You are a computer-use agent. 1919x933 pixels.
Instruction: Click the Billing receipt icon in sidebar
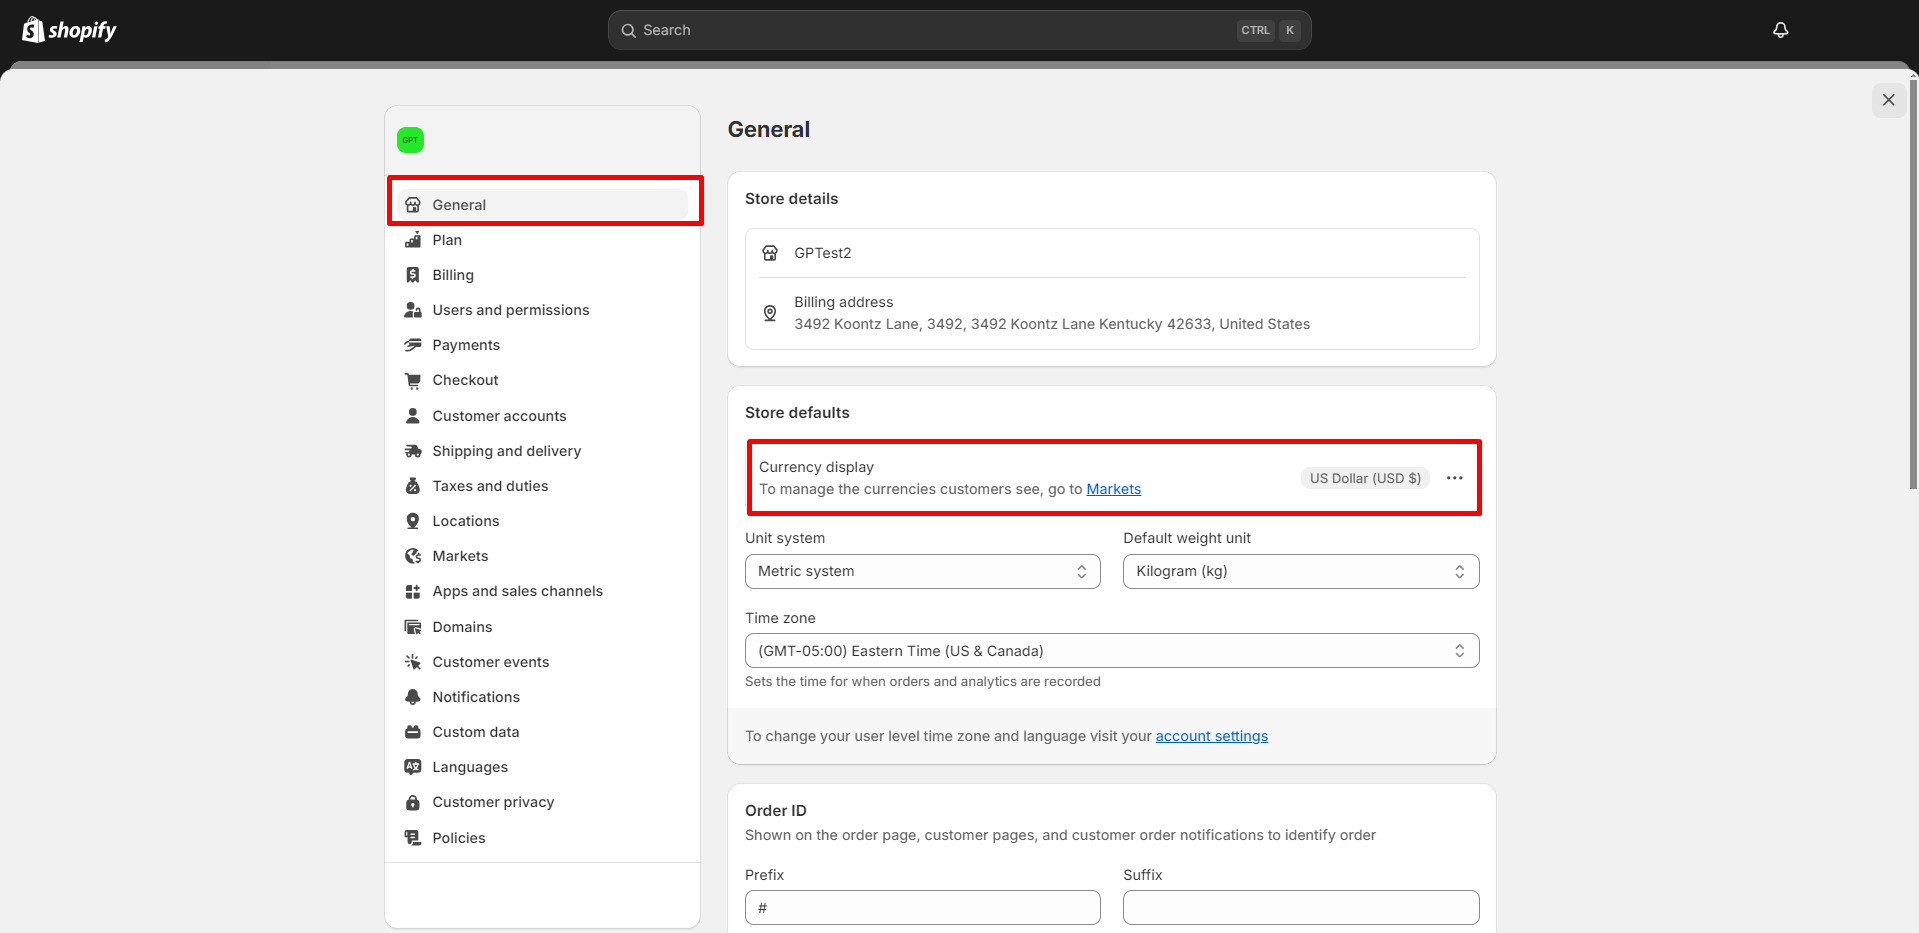coord(412,275)
